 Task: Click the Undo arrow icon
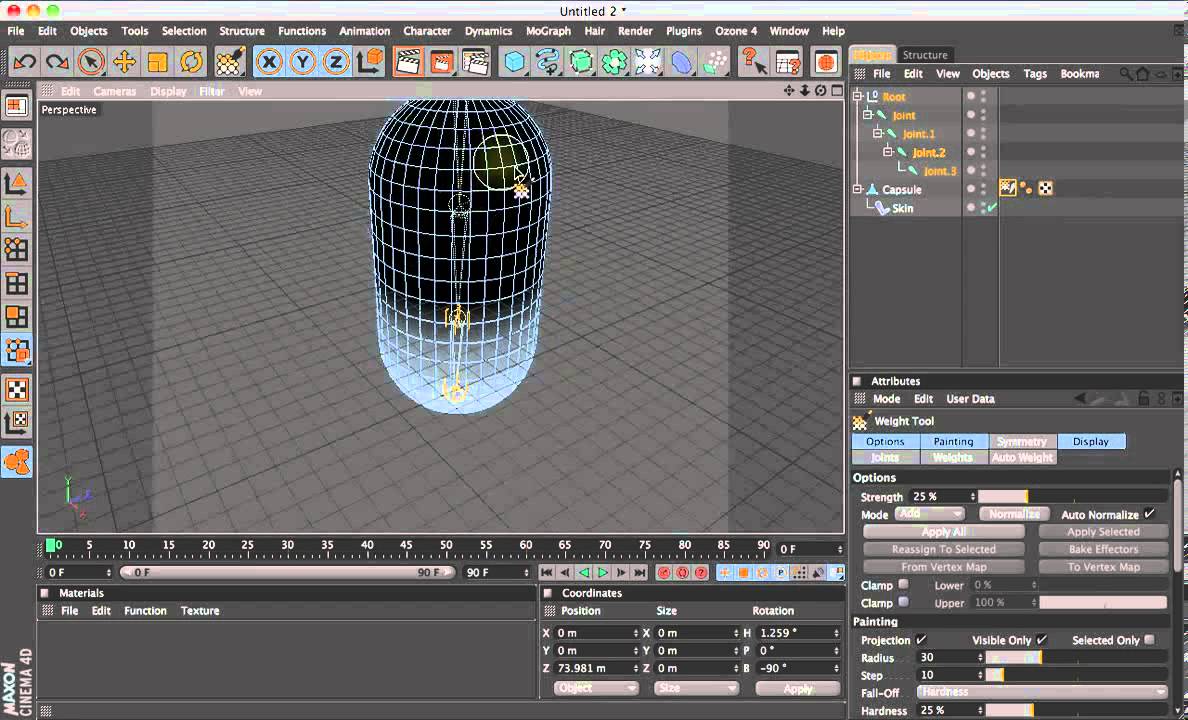pos(24,62)
